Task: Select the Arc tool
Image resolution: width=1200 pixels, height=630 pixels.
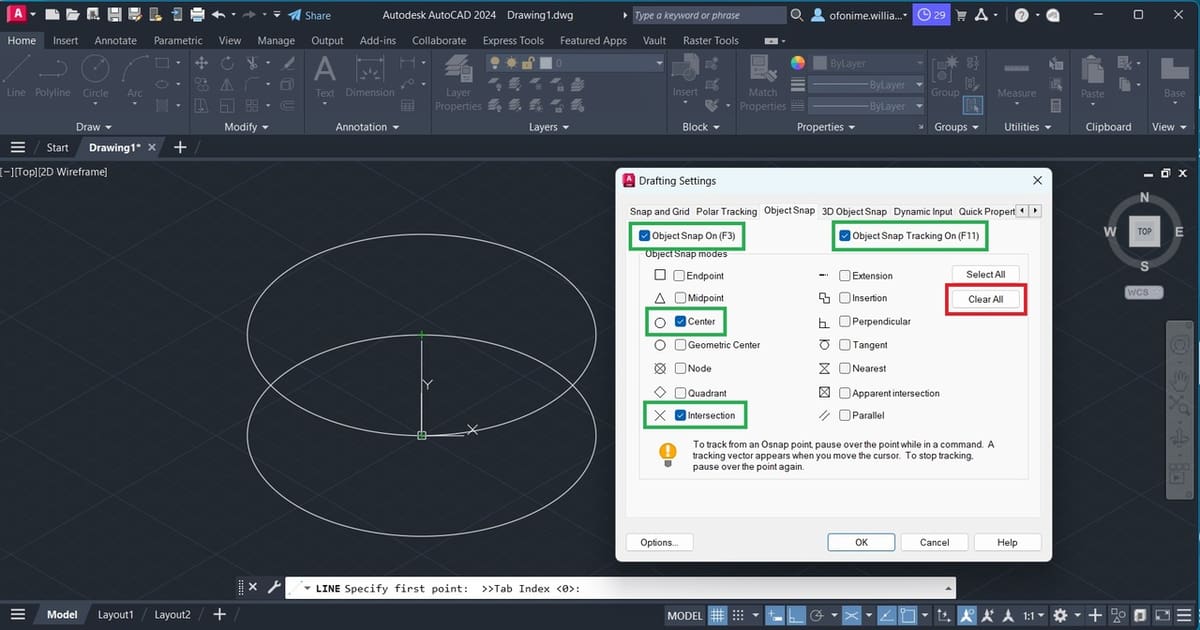Action: click(x=135, y=75)
